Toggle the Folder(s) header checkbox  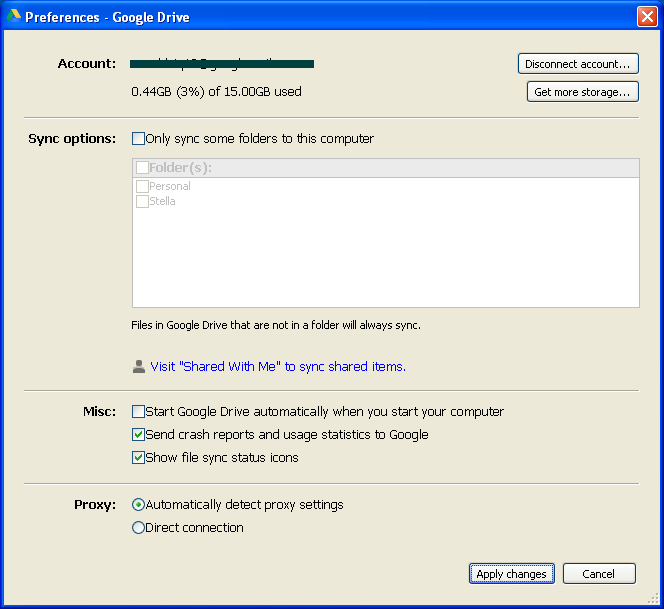[142, 168]
